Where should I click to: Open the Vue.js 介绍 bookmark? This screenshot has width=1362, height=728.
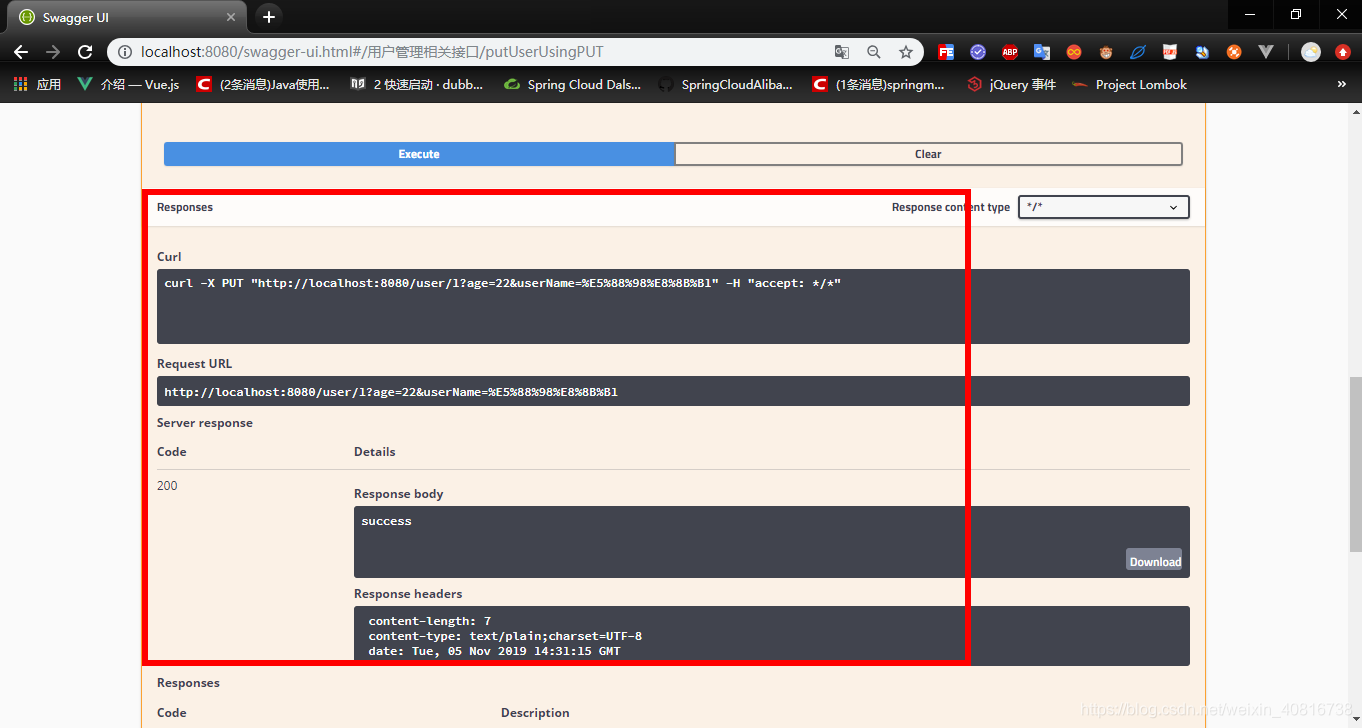(x=129, y=85)
